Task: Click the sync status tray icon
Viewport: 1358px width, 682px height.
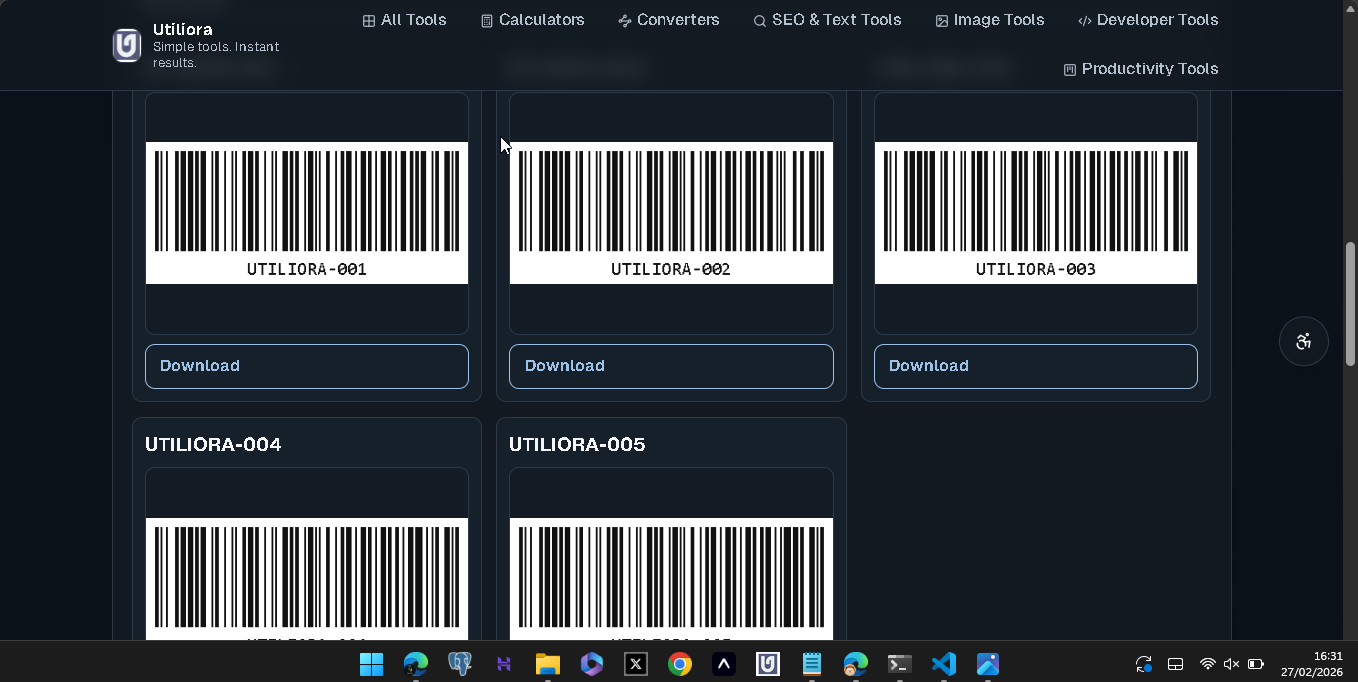Action: (1144, 664)
